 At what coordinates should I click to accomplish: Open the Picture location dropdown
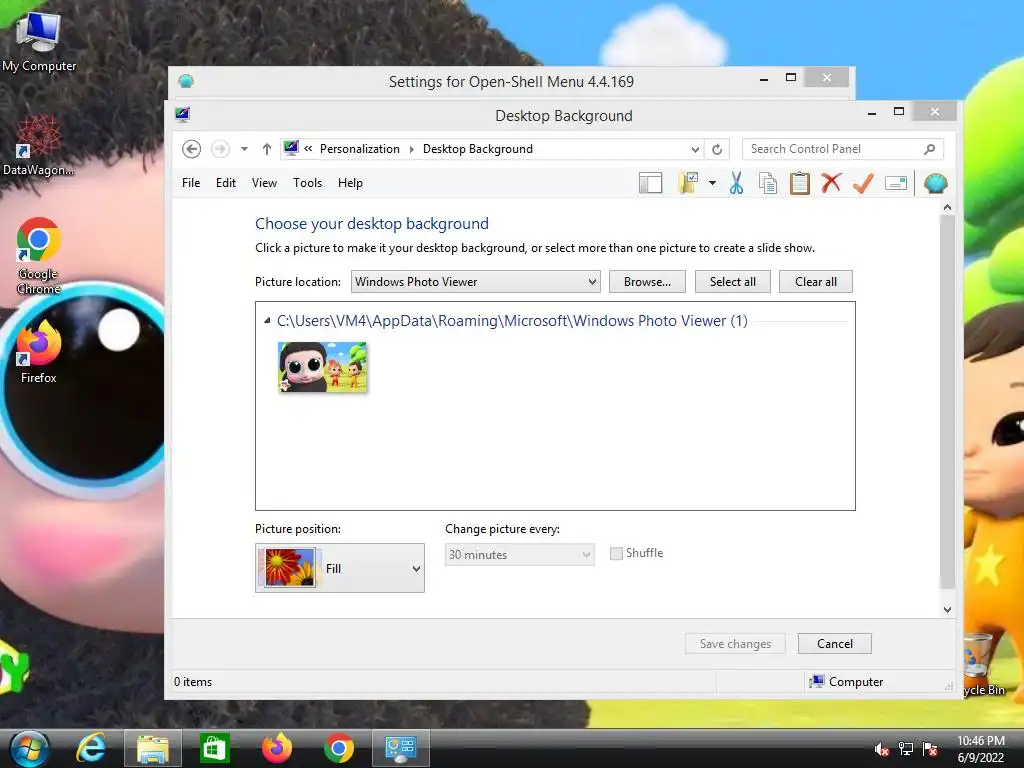[x=475, y=281]
